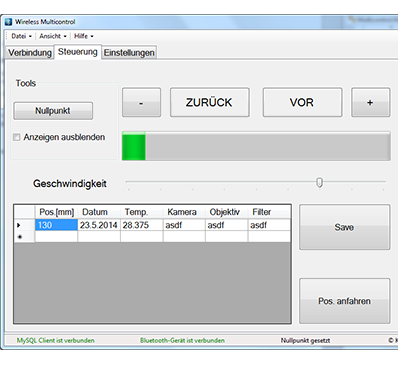Click the Pos. anfahren button

pos(344,301)
